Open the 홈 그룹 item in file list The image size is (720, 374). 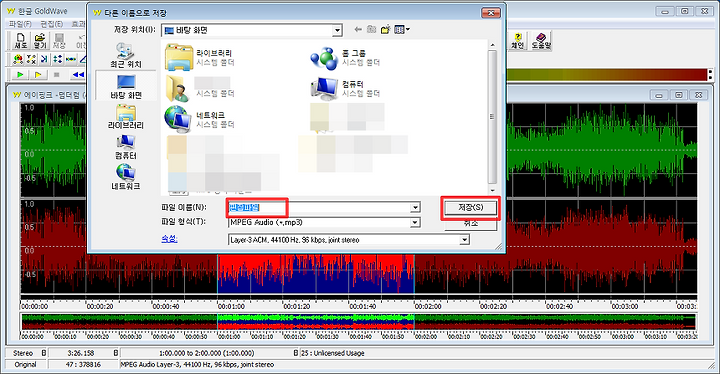coord(345,57)
